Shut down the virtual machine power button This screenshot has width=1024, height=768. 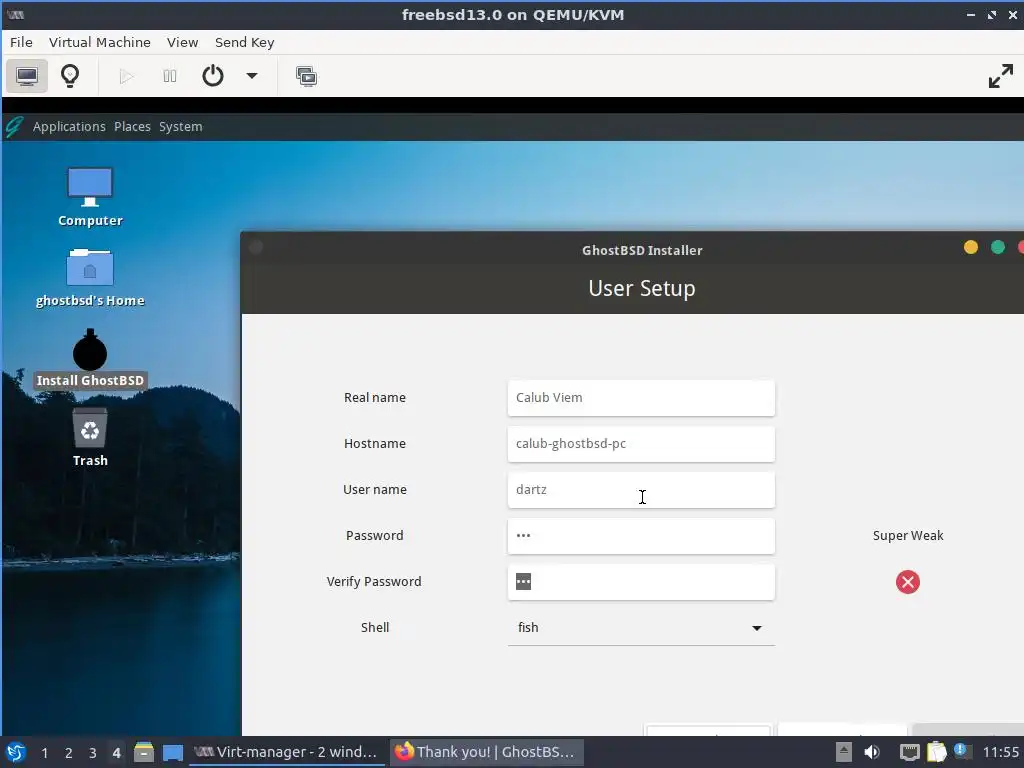tap(213, 76)
